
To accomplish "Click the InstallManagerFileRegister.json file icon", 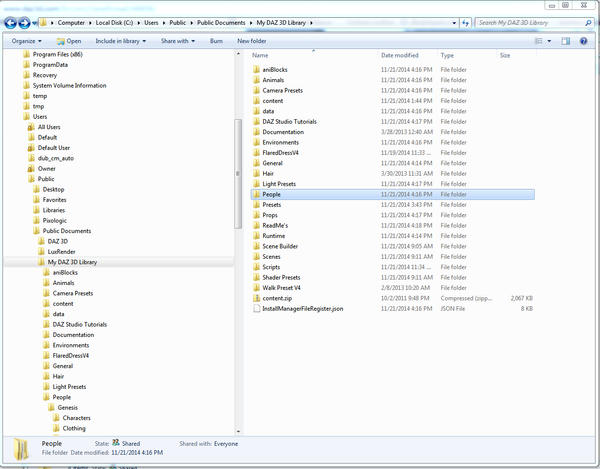I will (256, 308).
